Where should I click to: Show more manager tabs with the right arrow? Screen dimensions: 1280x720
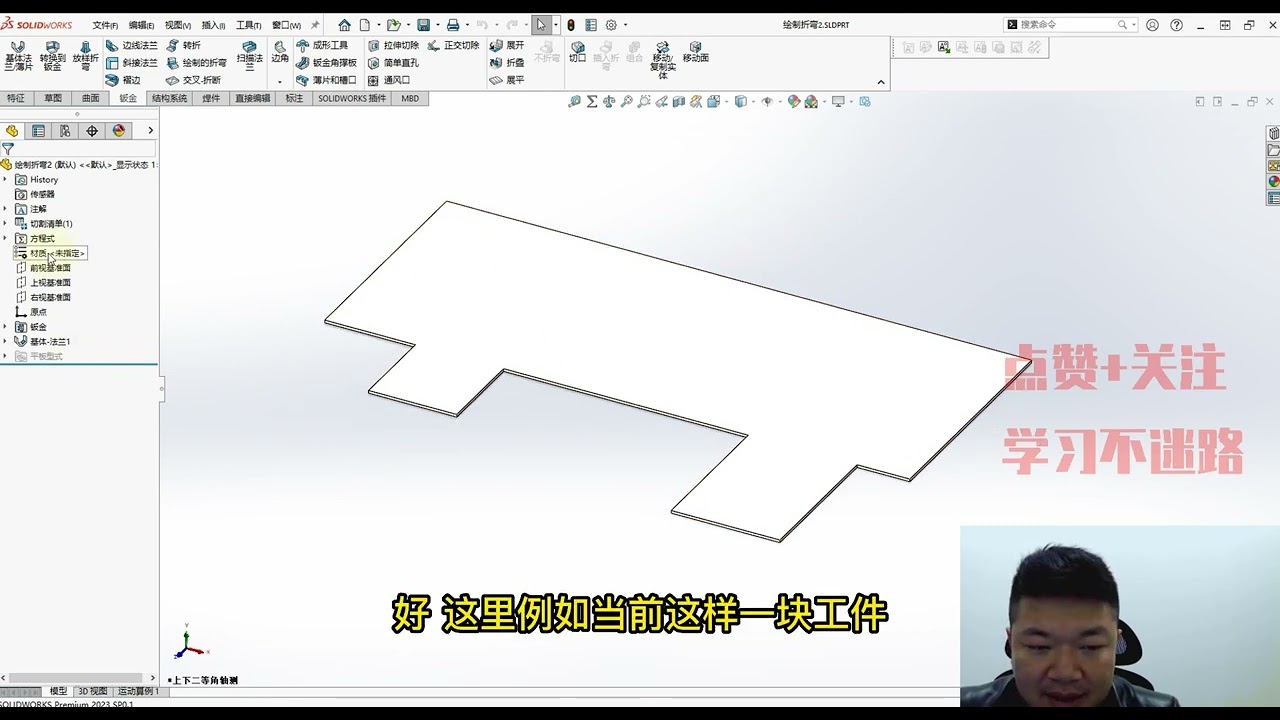pyautogui.click(x=150, y=131)
